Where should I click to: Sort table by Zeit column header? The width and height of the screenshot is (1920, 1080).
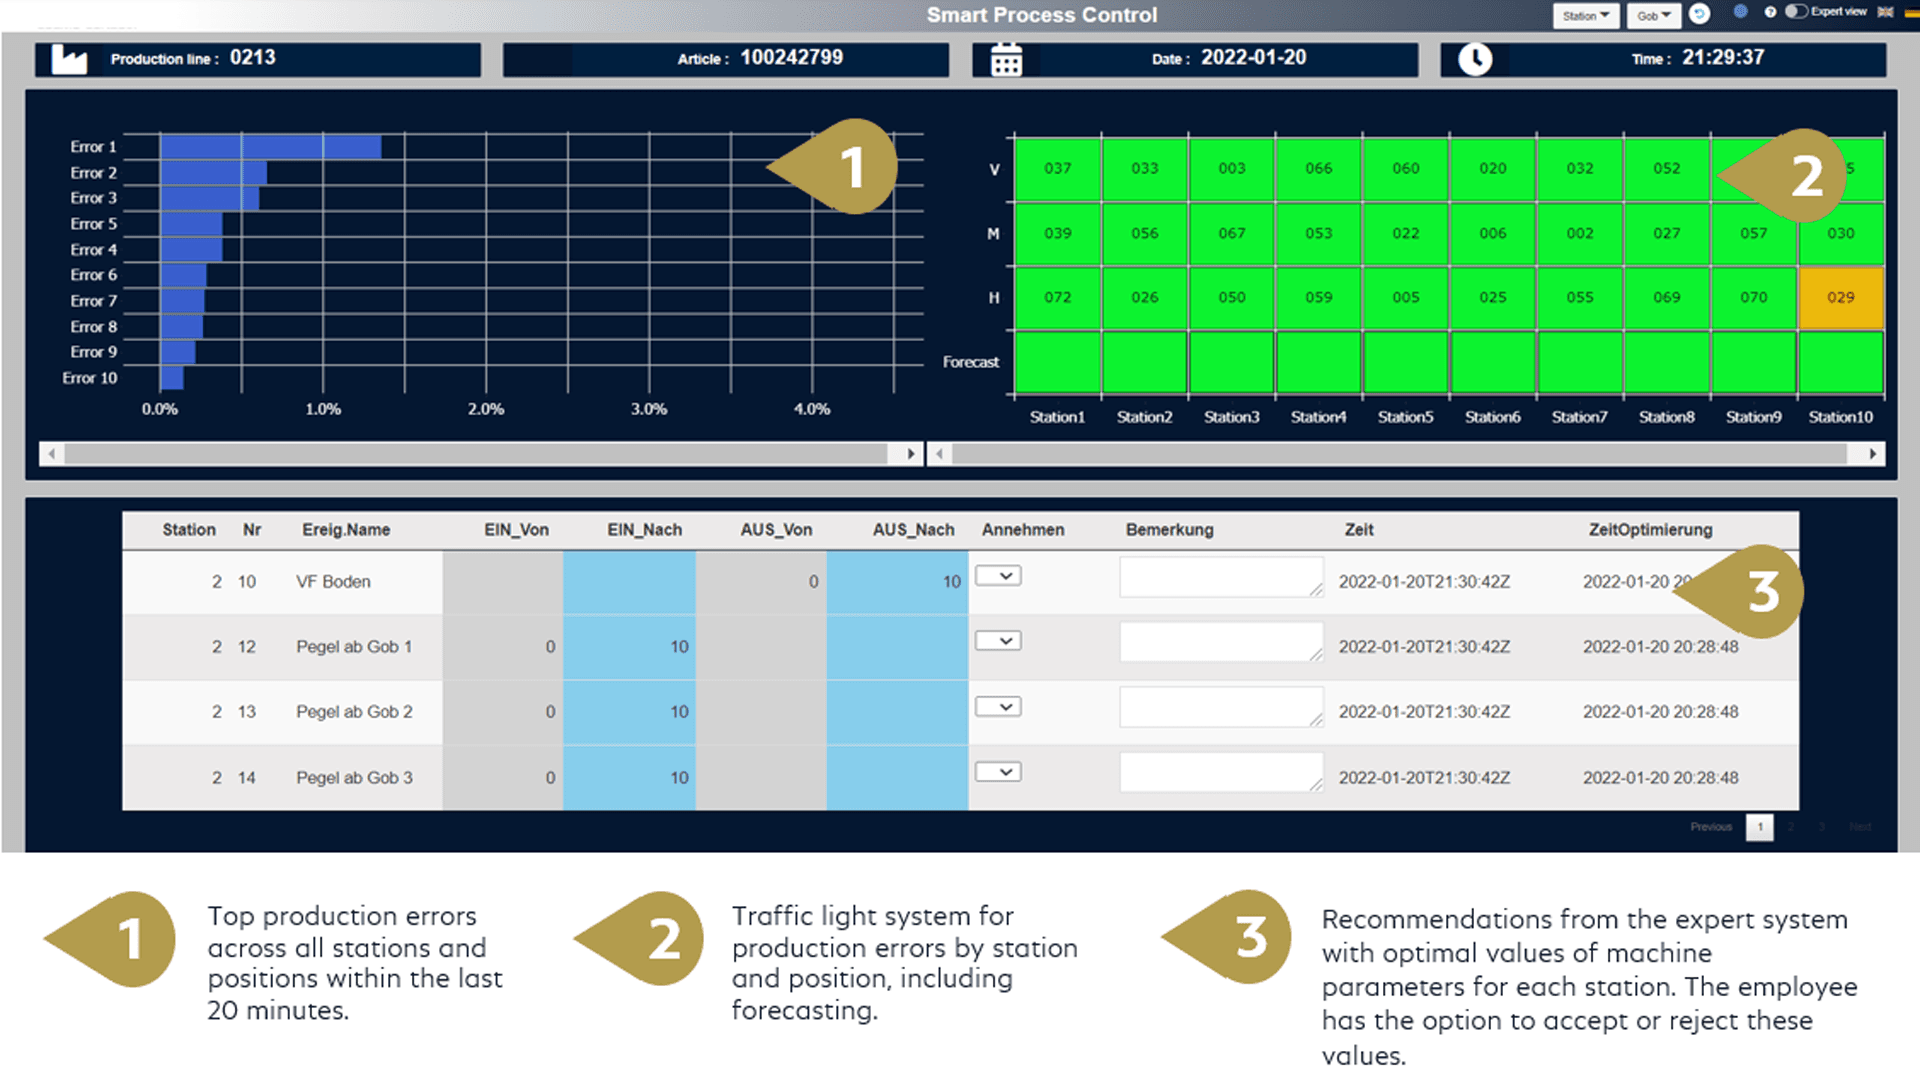coord(1359,530)
